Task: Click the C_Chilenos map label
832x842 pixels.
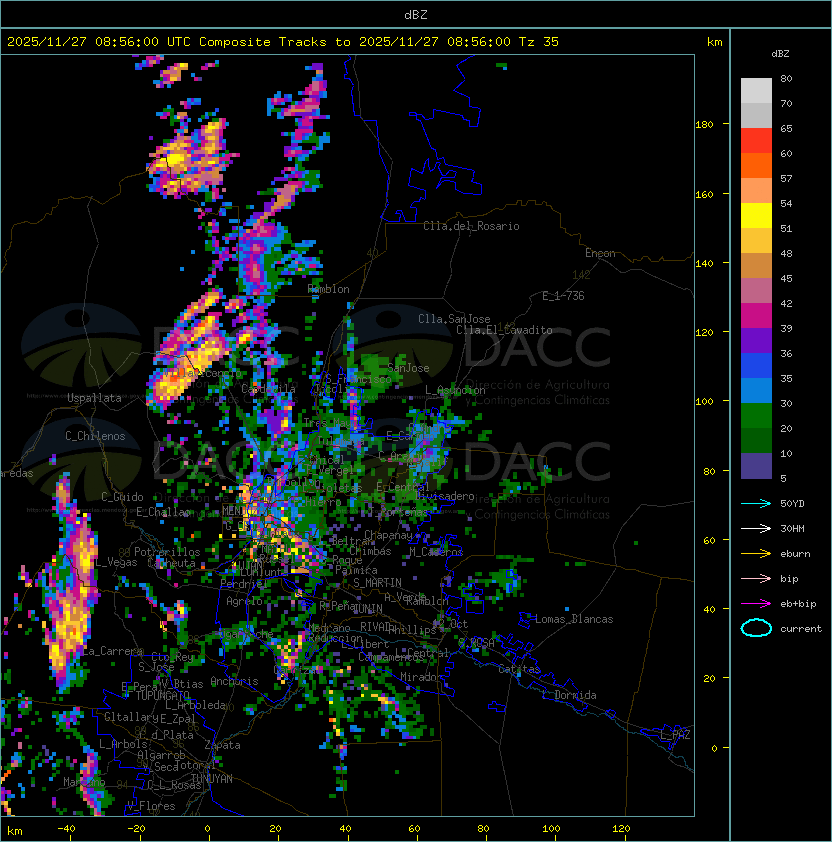Action: 95,436
